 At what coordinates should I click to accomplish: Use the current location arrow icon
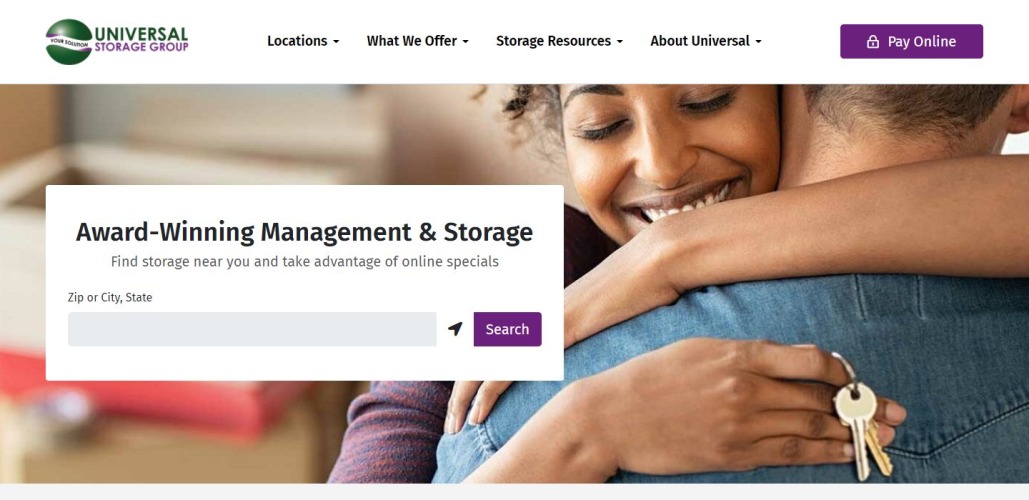pyautogui.click(x=455, y=329)
